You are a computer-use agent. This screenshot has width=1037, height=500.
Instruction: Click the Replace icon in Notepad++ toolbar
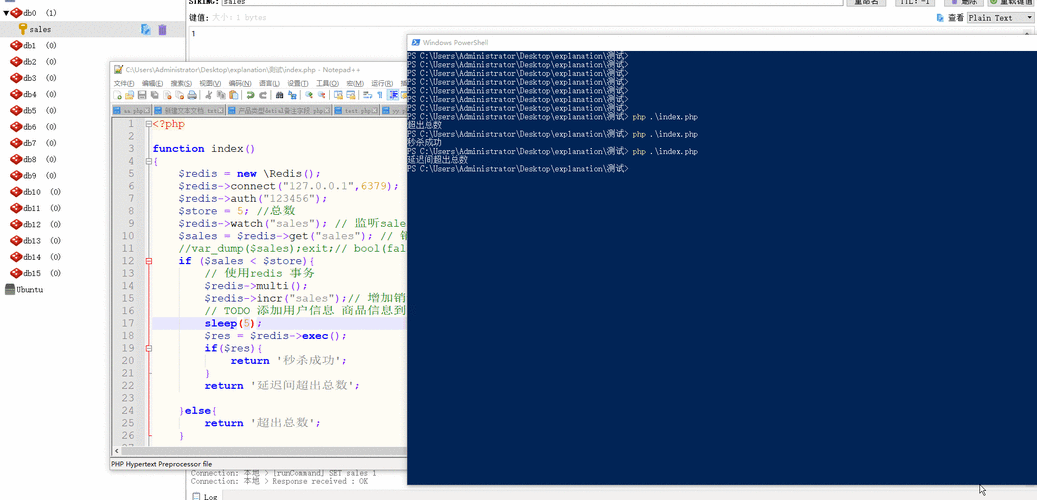[292, 95]
